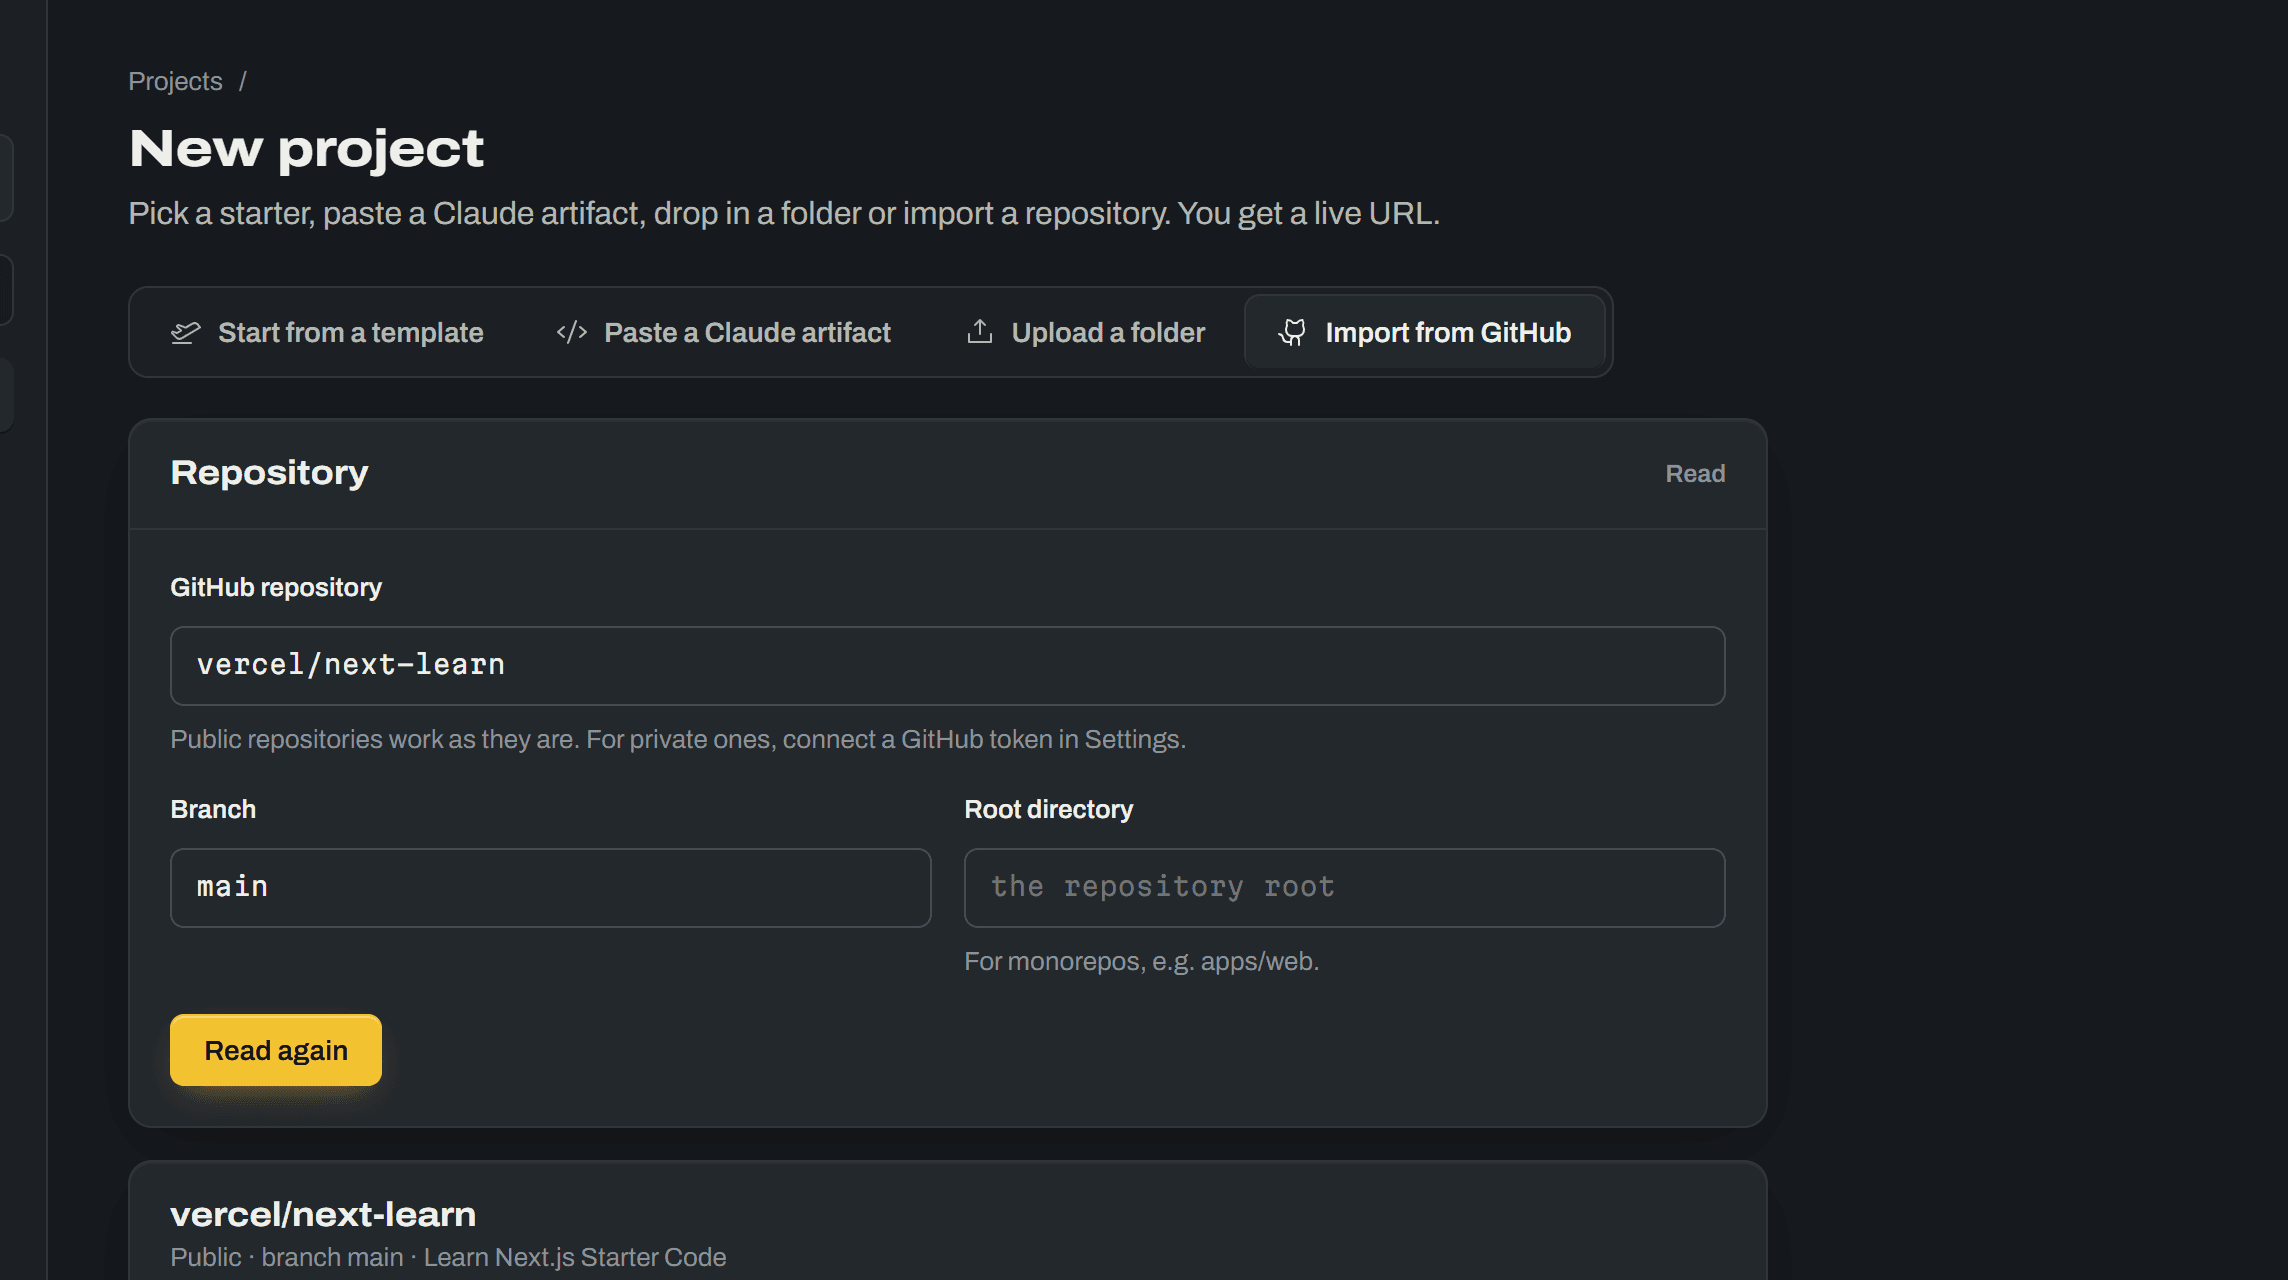2288x1280 pixels.
Task: Select the Upload a folder tab
Action: tap(1086, 333)
